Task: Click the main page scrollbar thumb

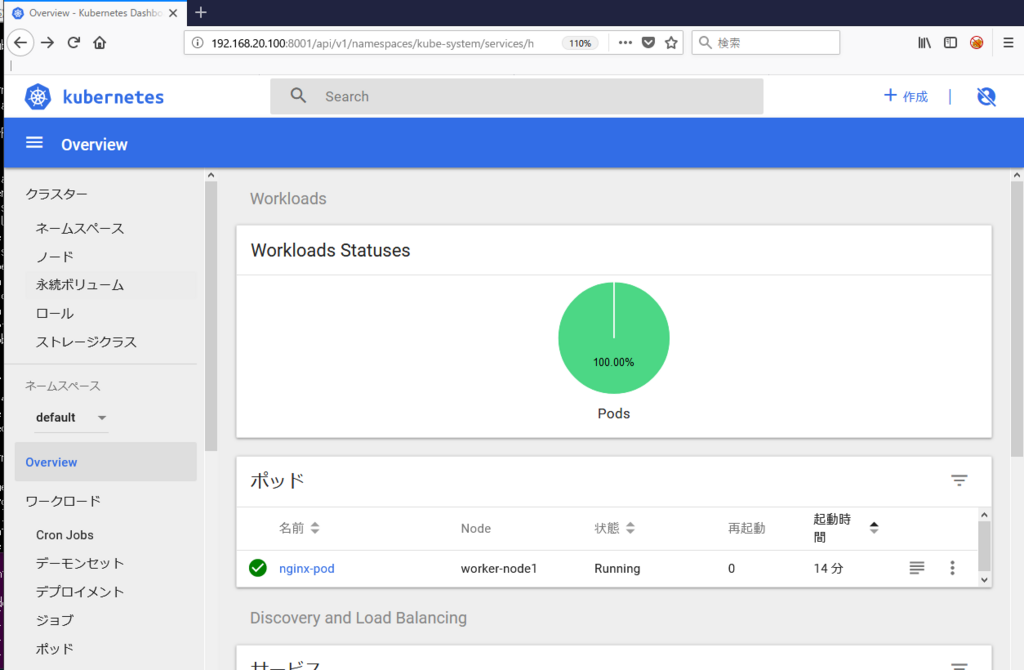Action: tap(1017, 319)
